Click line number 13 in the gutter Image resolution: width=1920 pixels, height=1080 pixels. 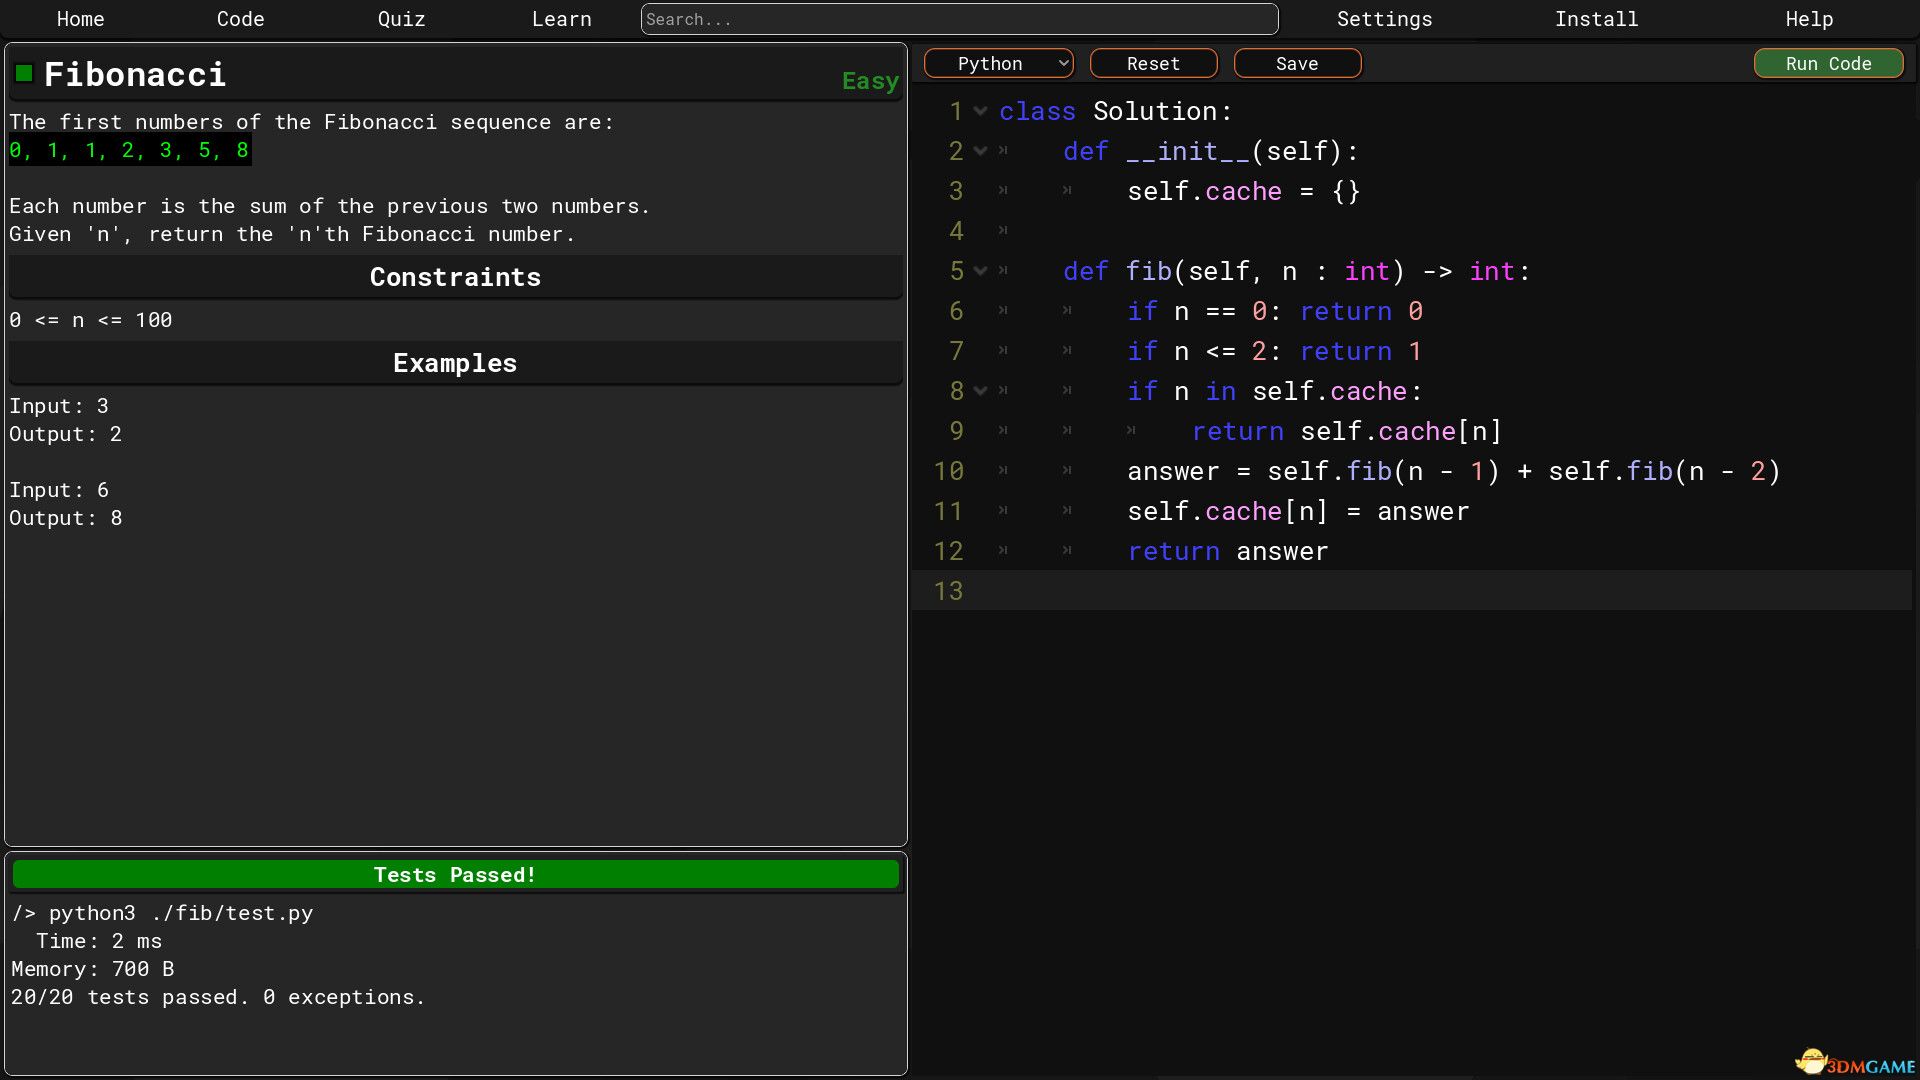(948, 591)
